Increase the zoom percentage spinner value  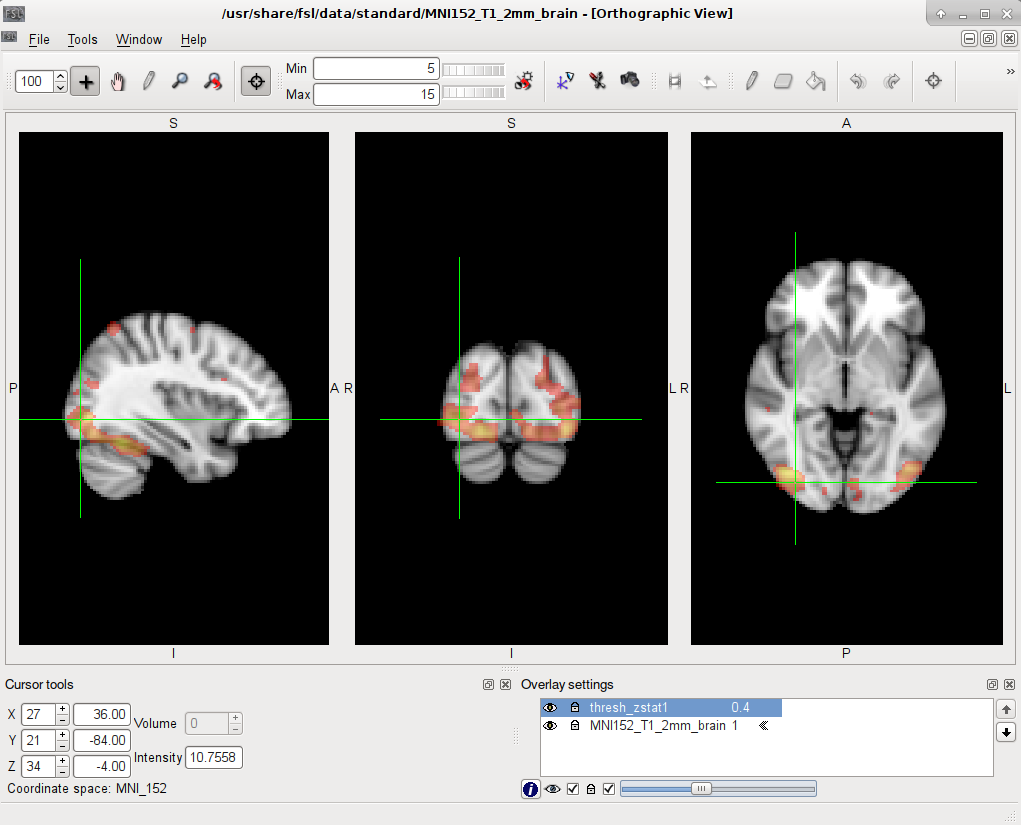(x=61, y=76)
